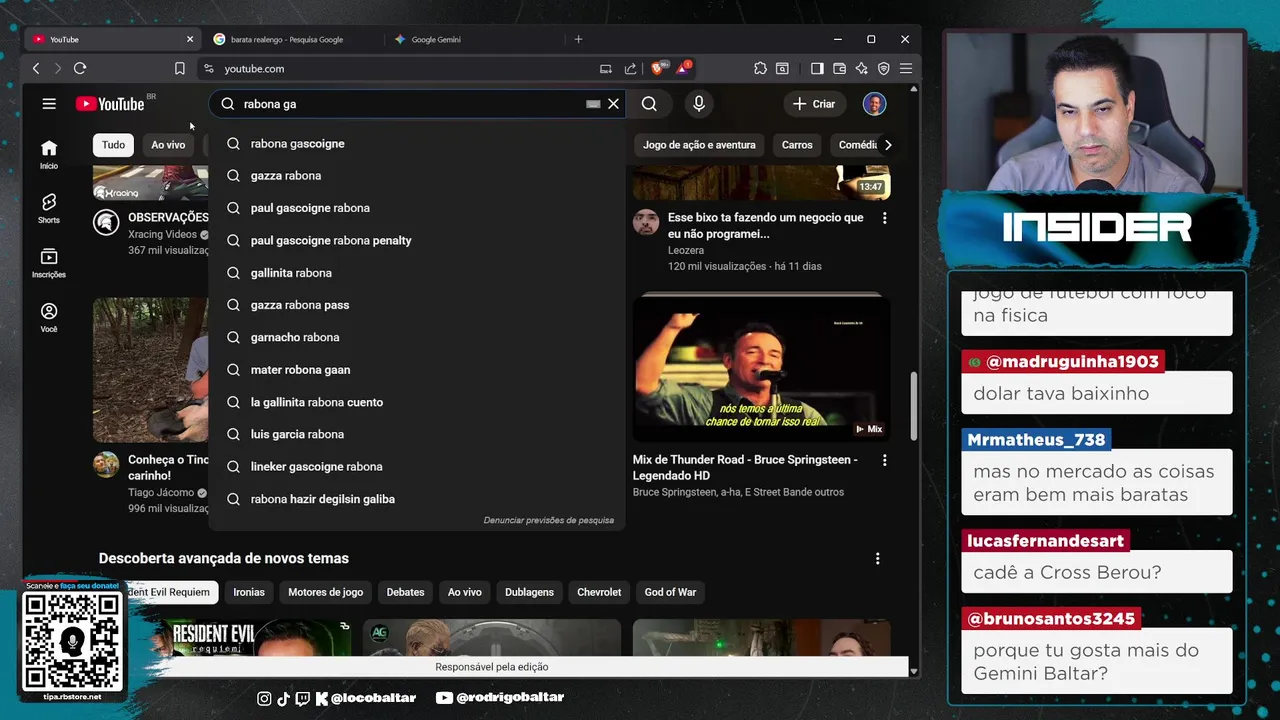Open Leo AI sparkle icon

pos(861,68)
